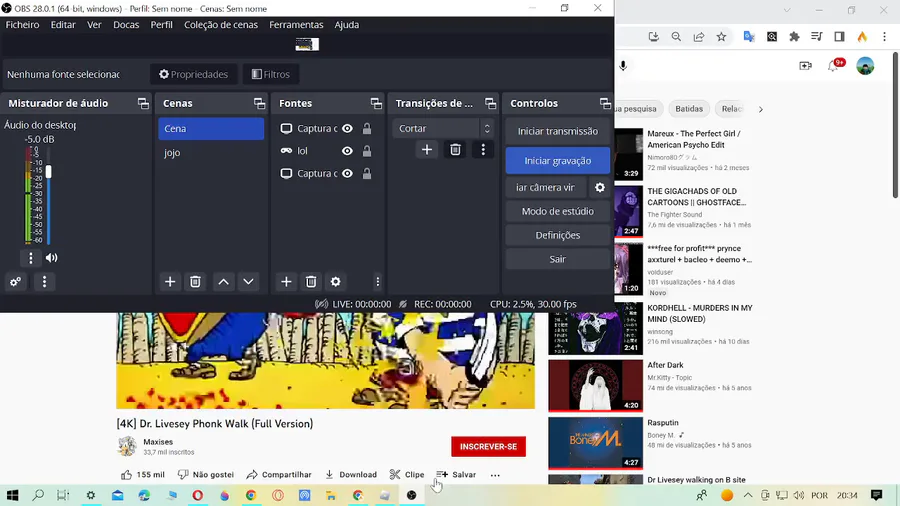The image size is (900, 506).
Task: Open the Ficheiro menu
Action: click(22, 25)
